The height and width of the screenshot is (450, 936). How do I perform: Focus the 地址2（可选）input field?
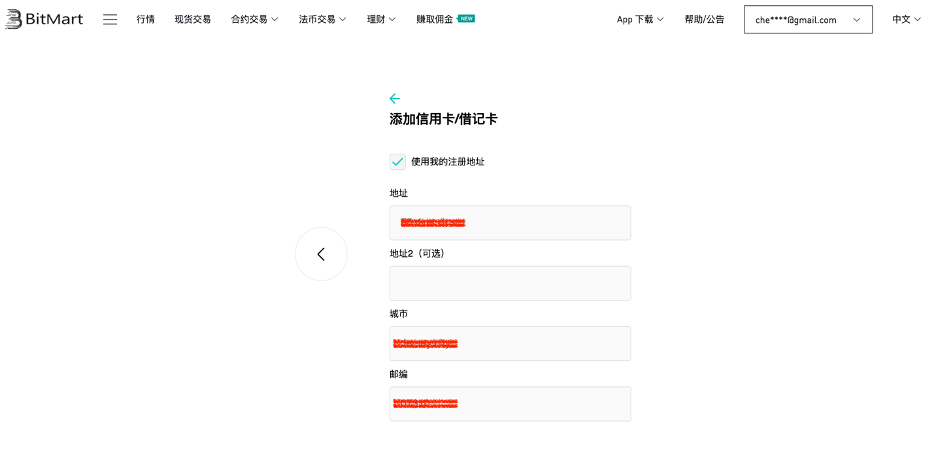pos(510,283)
